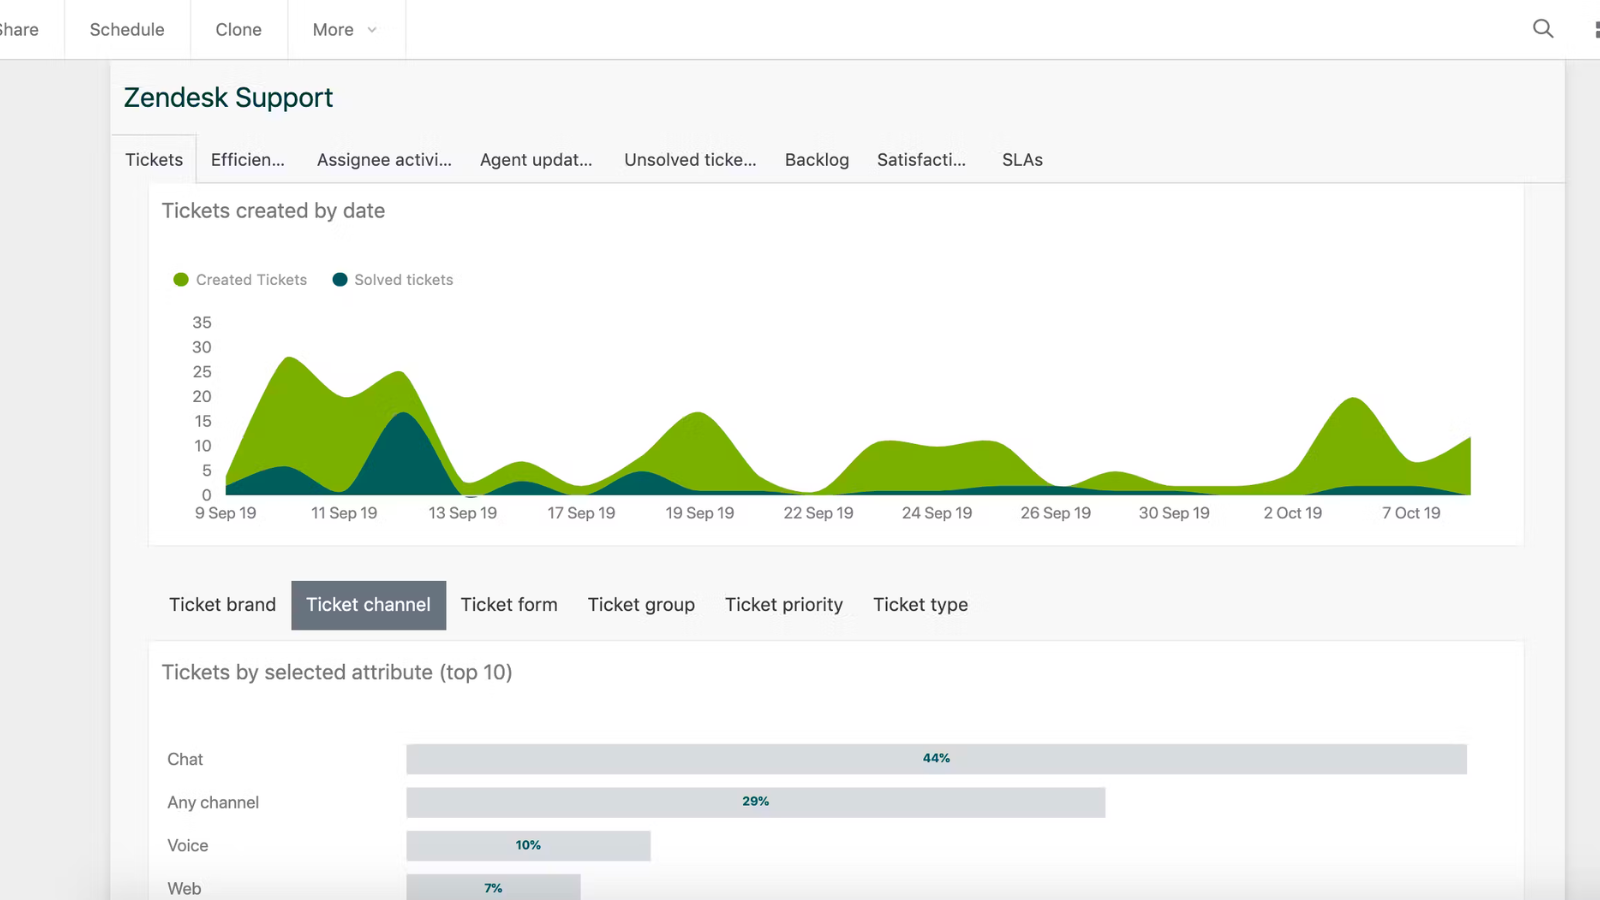Click the 24 Sep 19 axis label
1600x900 pixels.
(937, 513)
